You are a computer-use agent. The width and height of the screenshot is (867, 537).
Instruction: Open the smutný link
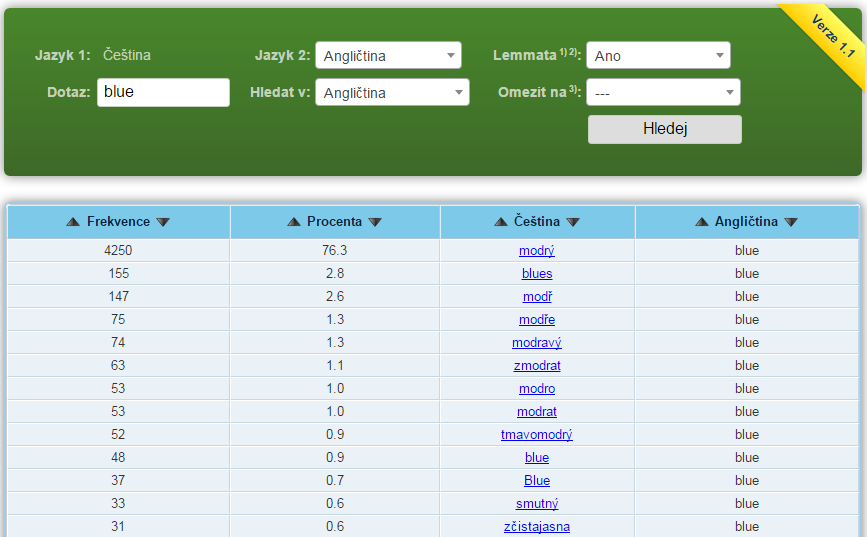coord(537,504)
